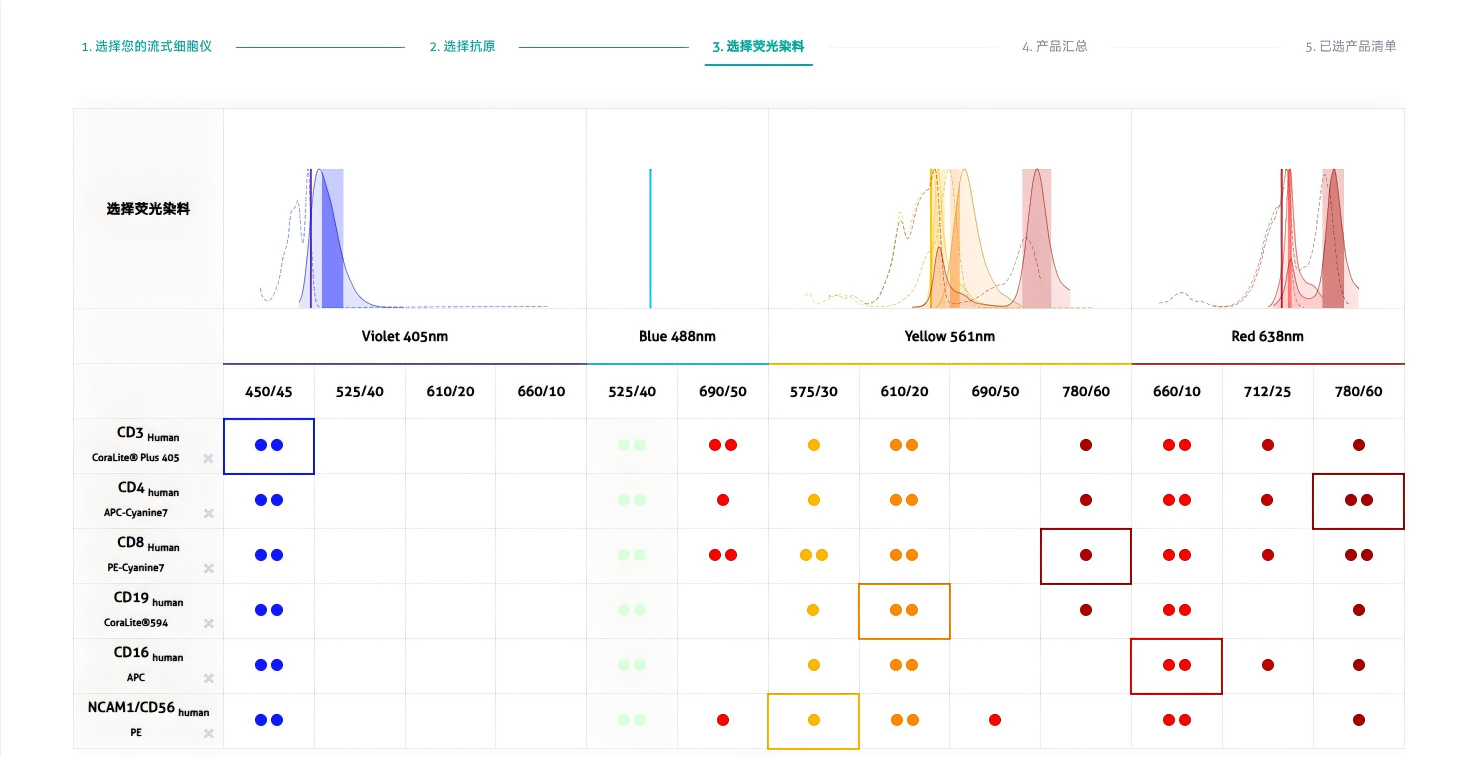1474x757 pixels.
Task: Select CD16 red dots in 660/10 cell
Action: (x=1176, y=665)
